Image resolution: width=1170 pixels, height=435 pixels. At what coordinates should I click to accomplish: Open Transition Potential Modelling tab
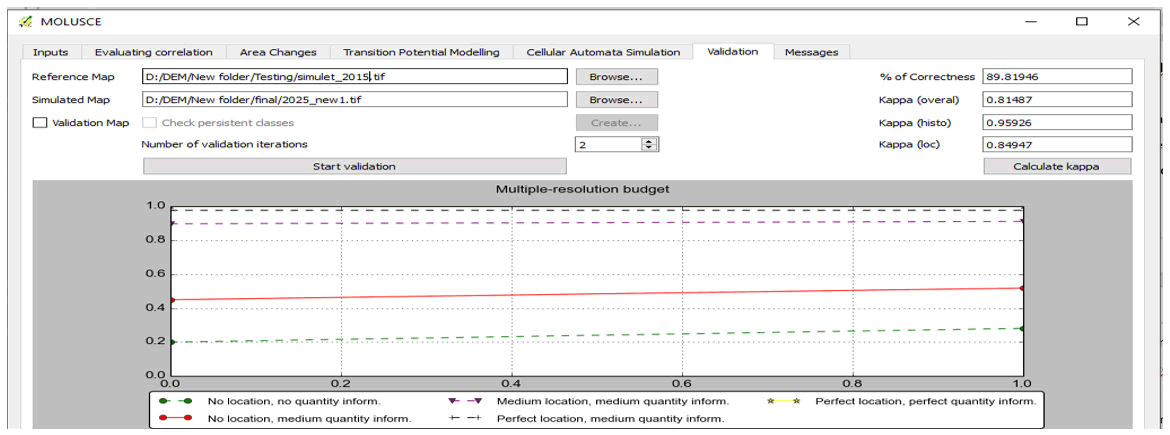[420, 52]
